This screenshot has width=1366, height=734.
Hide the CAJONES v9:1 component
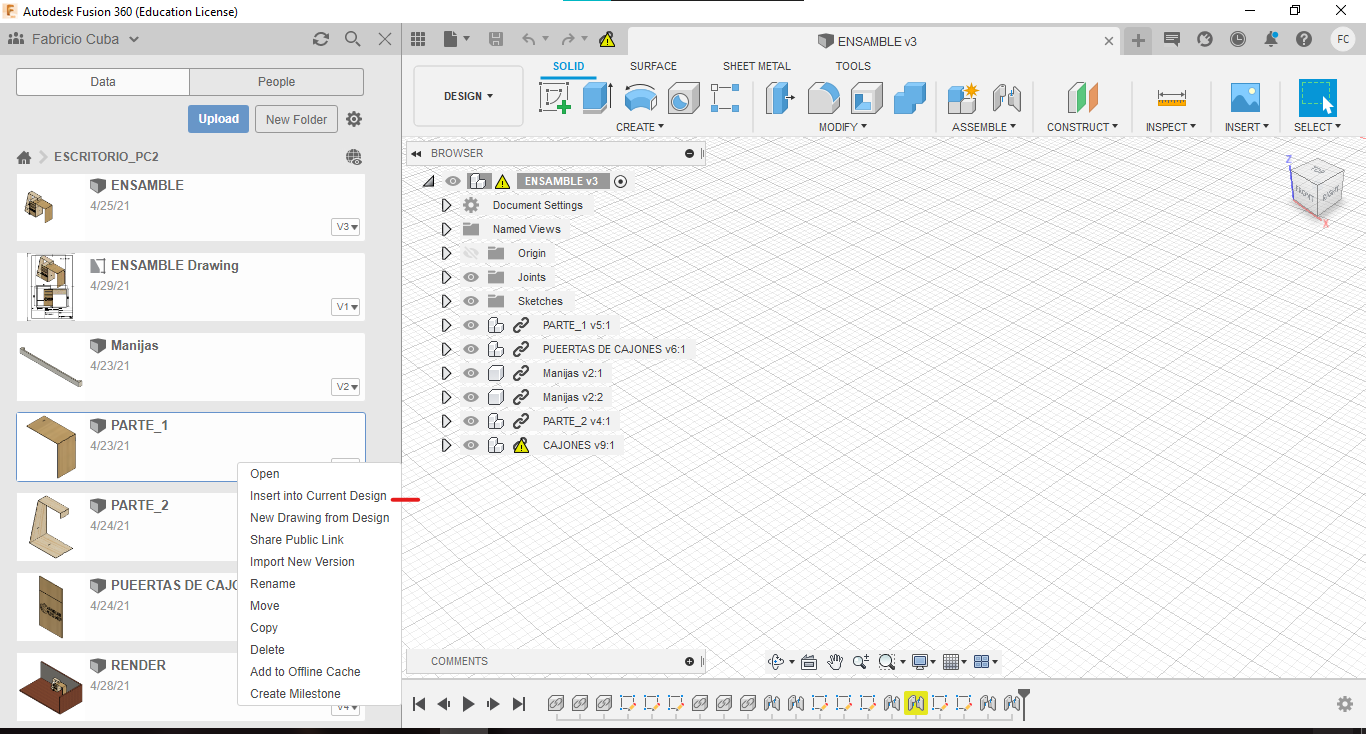click(471, 445)
